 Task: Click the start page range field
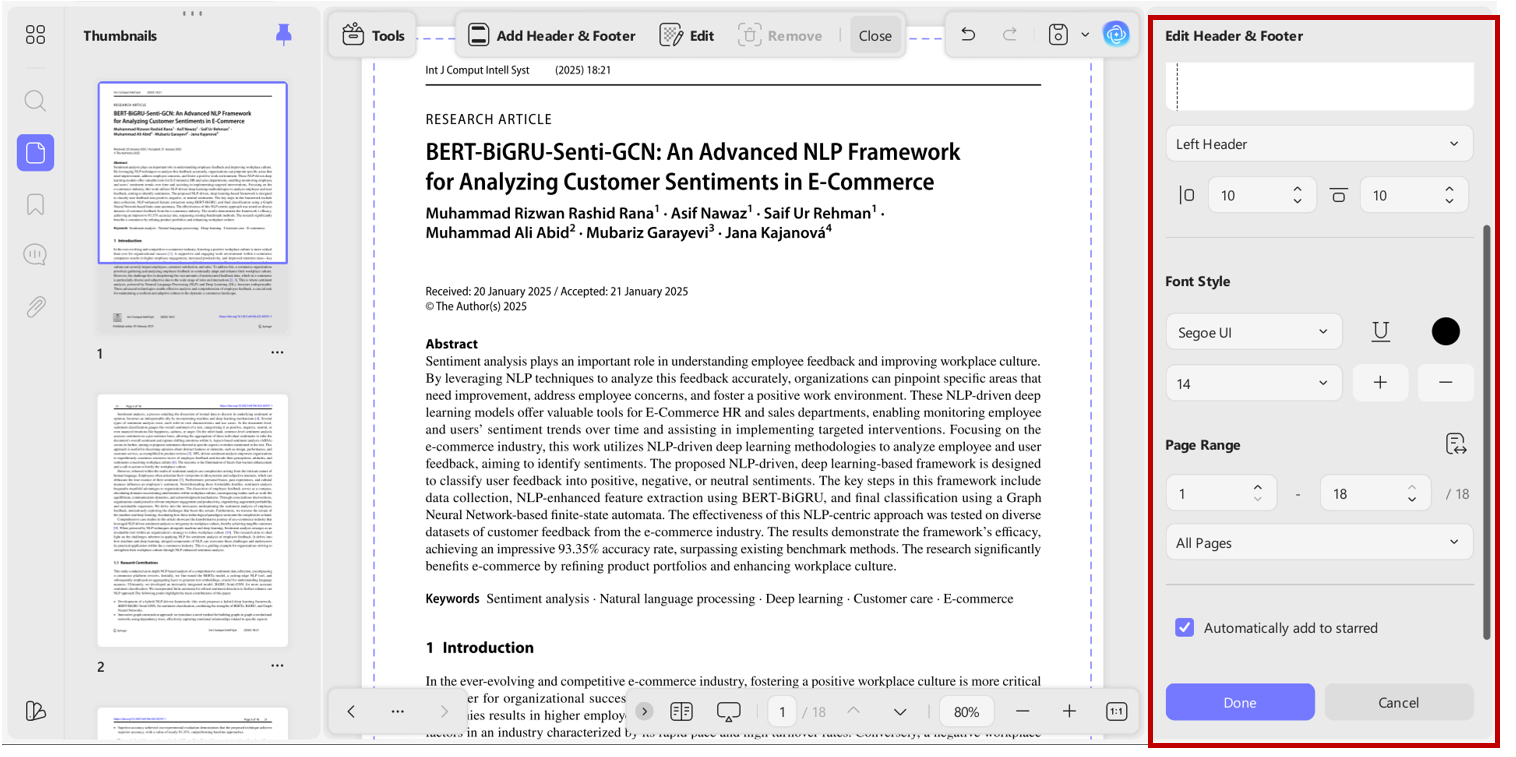[1221, 493]
